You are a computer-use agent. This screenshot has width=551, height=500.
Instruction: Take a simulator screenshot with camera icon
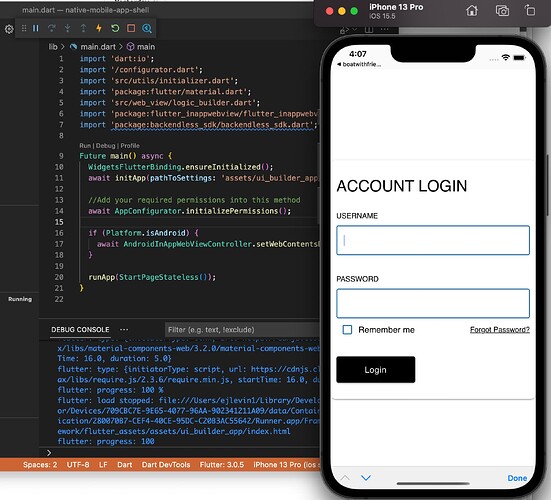(x=502, y=11)
